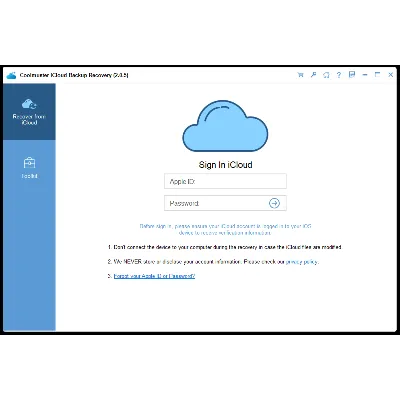The height and width of the screenshot is (400, 400).
Task: Open the Toolkit sidebar tab
Action: click(29, 168)
